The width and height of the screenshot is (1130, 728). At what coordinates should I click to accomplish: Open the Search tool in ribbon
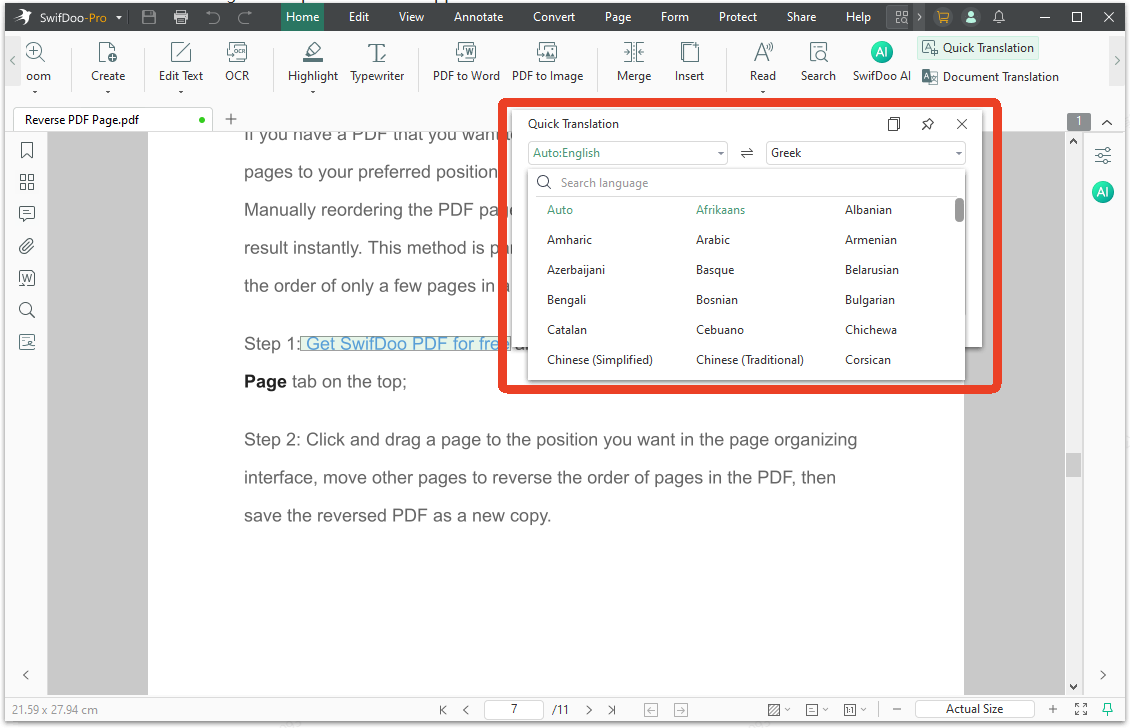(x=818, y=62)
